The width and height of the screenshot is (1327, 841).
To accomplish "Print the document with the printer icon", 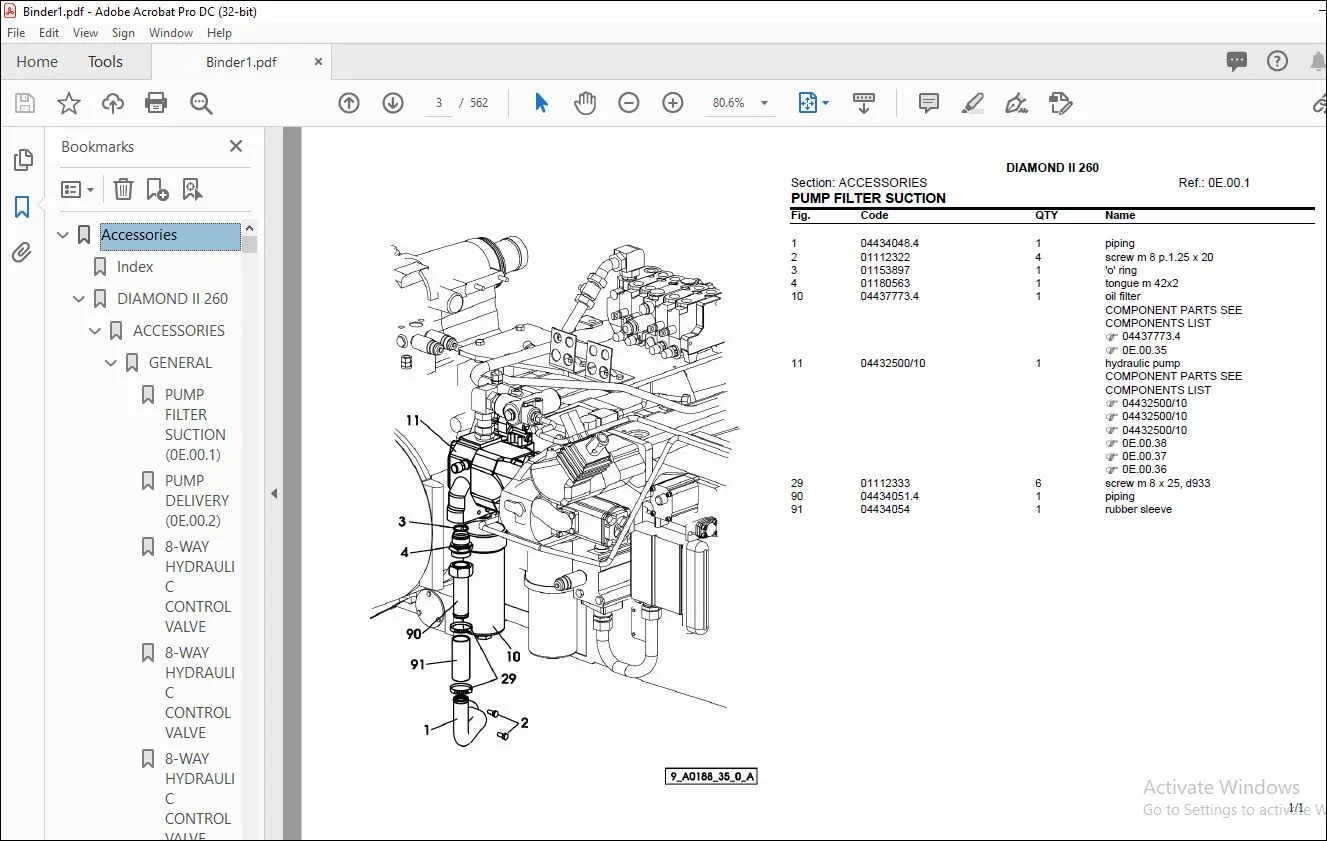I will pyautogui.click(x=156, y=103).
